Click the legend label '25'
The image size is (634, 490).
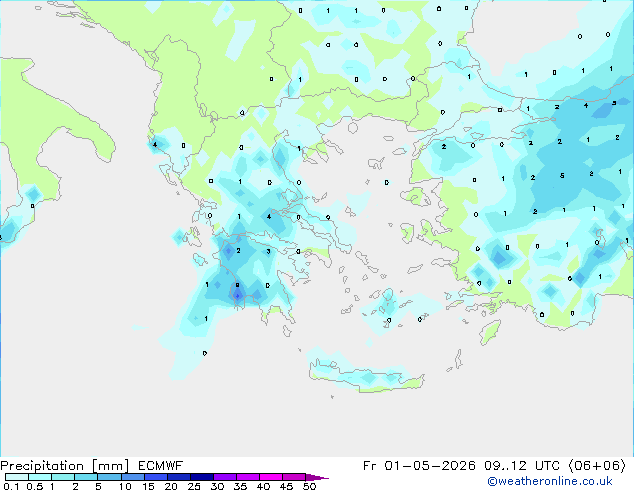coord(194,486)
